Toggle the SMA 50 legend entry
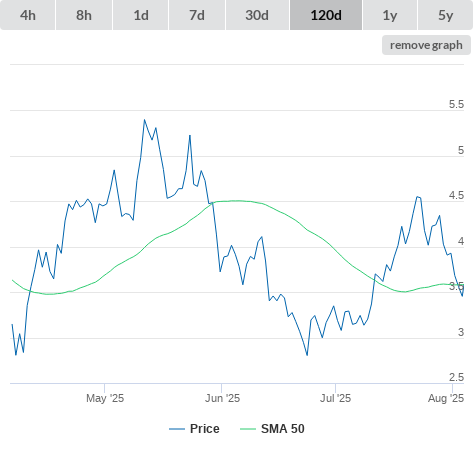 [x=272, y=429]
